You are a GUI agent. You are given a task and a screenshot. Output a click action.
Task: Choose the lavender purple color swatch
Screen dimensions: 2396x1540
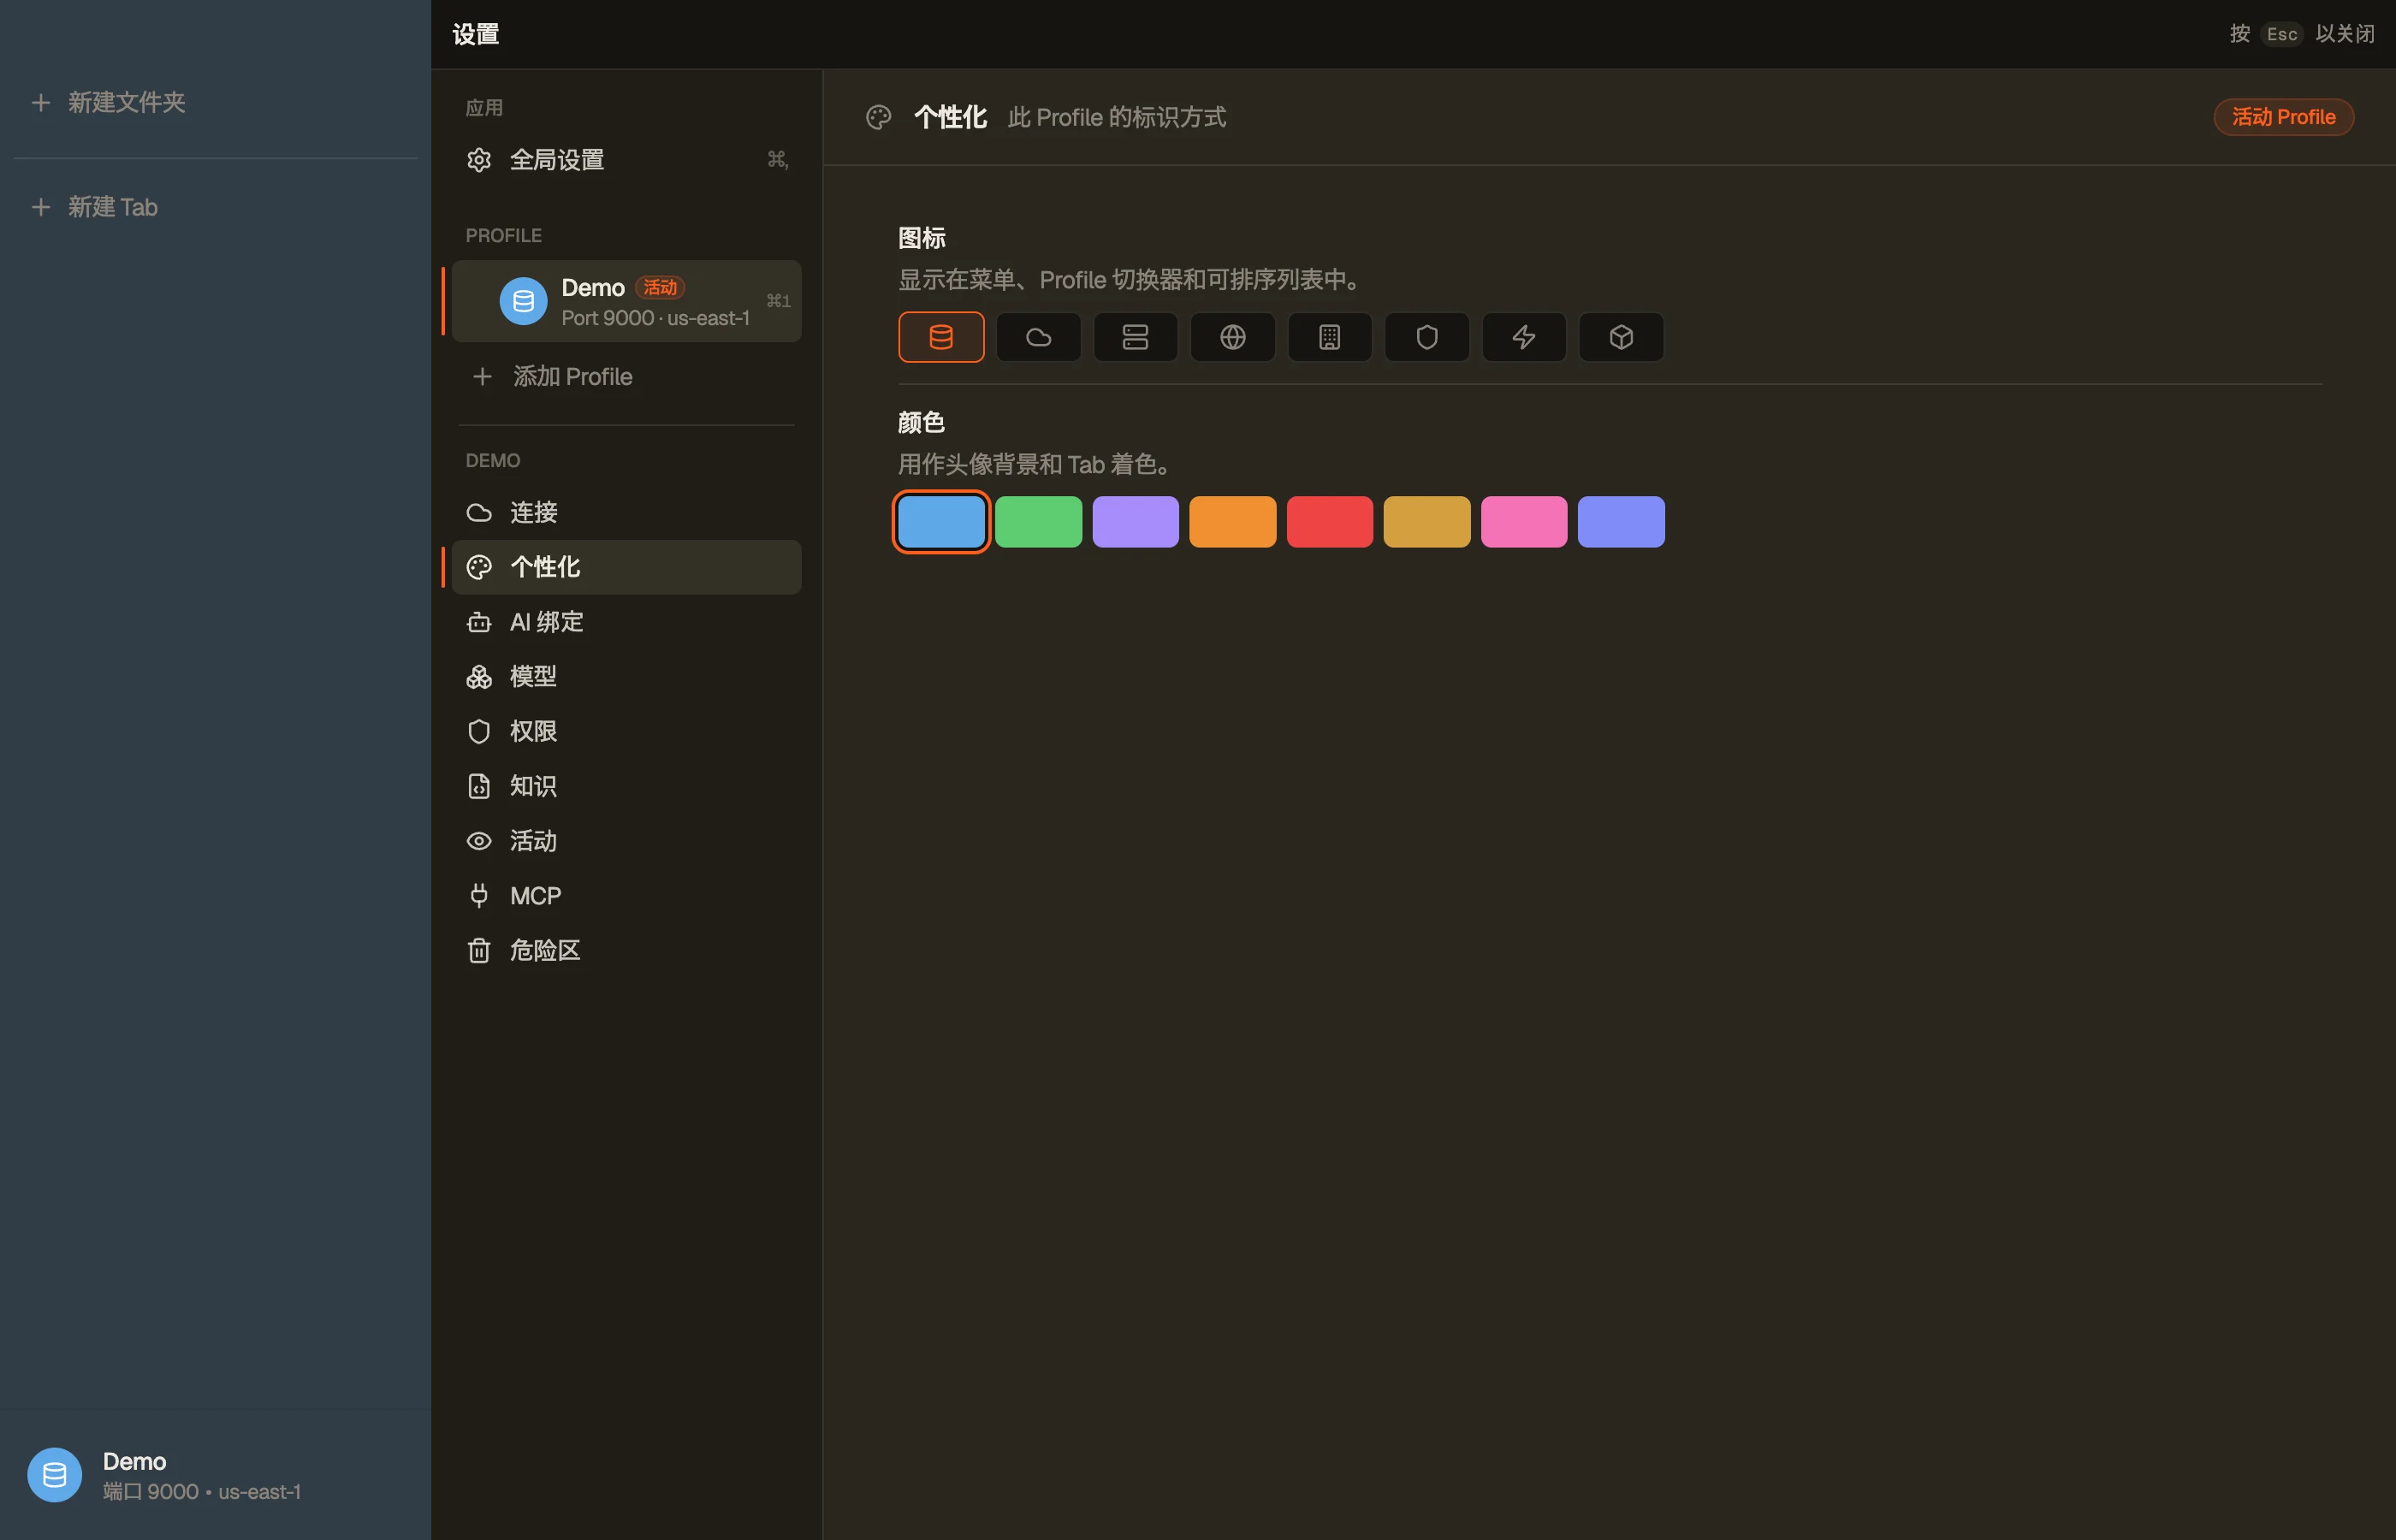1135,521
